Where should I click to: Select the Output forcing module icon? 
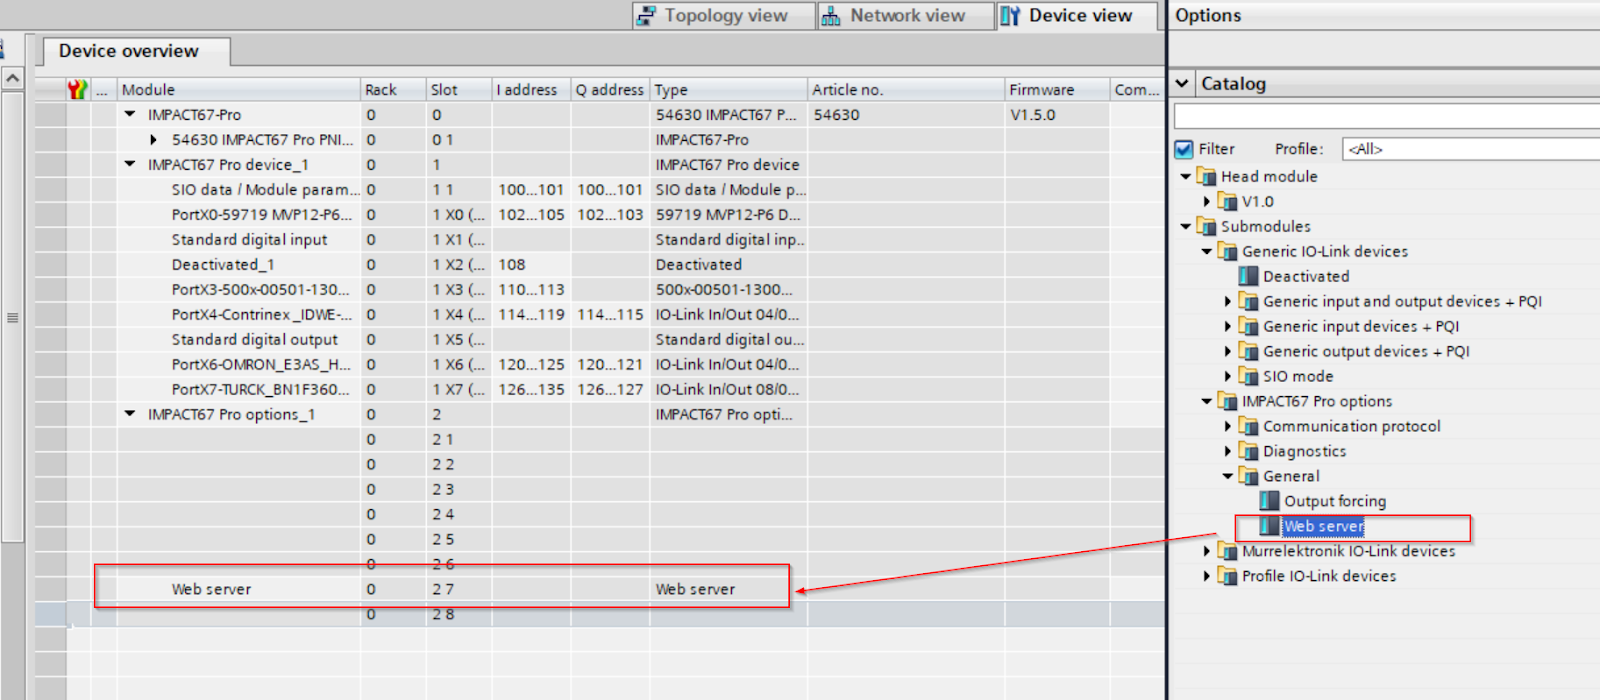1269,502
